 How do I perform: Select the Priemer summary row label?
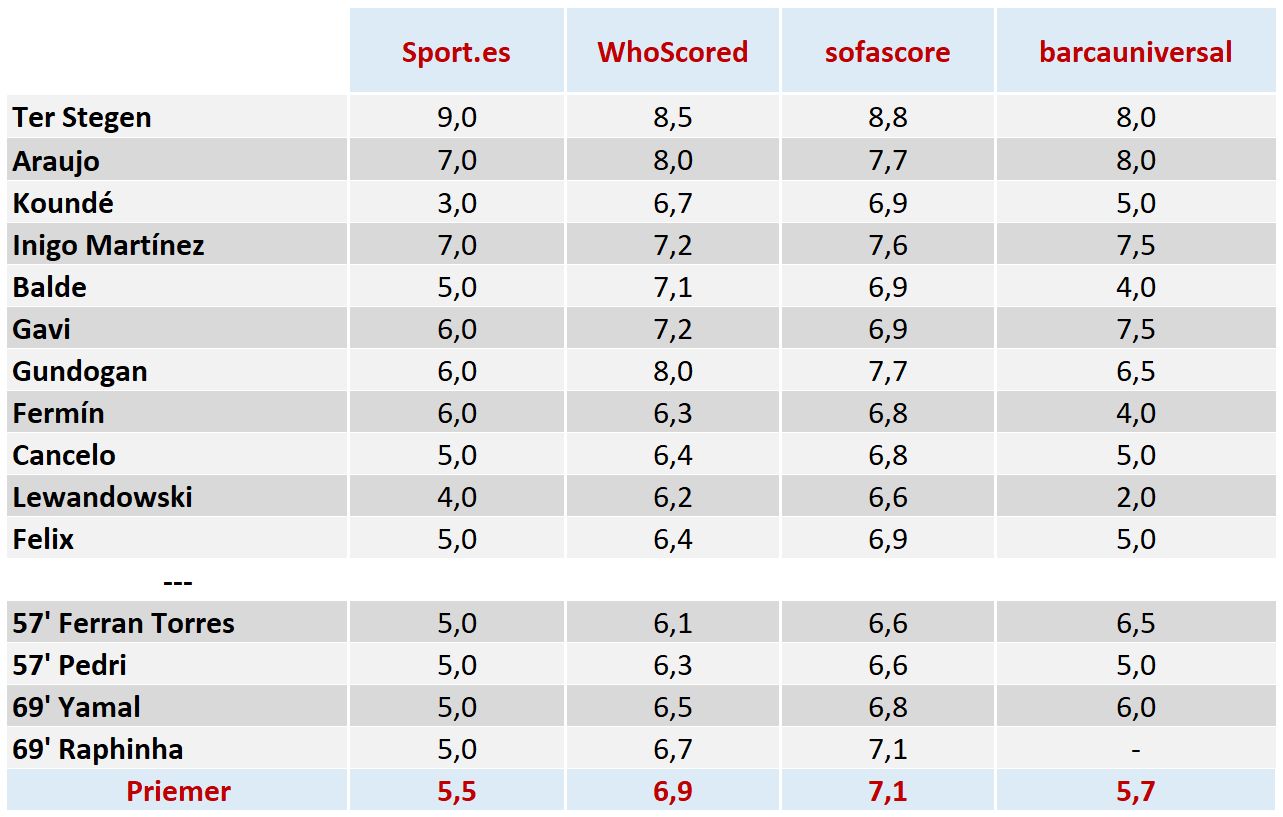pyautogui.click(x=178, y=791)
